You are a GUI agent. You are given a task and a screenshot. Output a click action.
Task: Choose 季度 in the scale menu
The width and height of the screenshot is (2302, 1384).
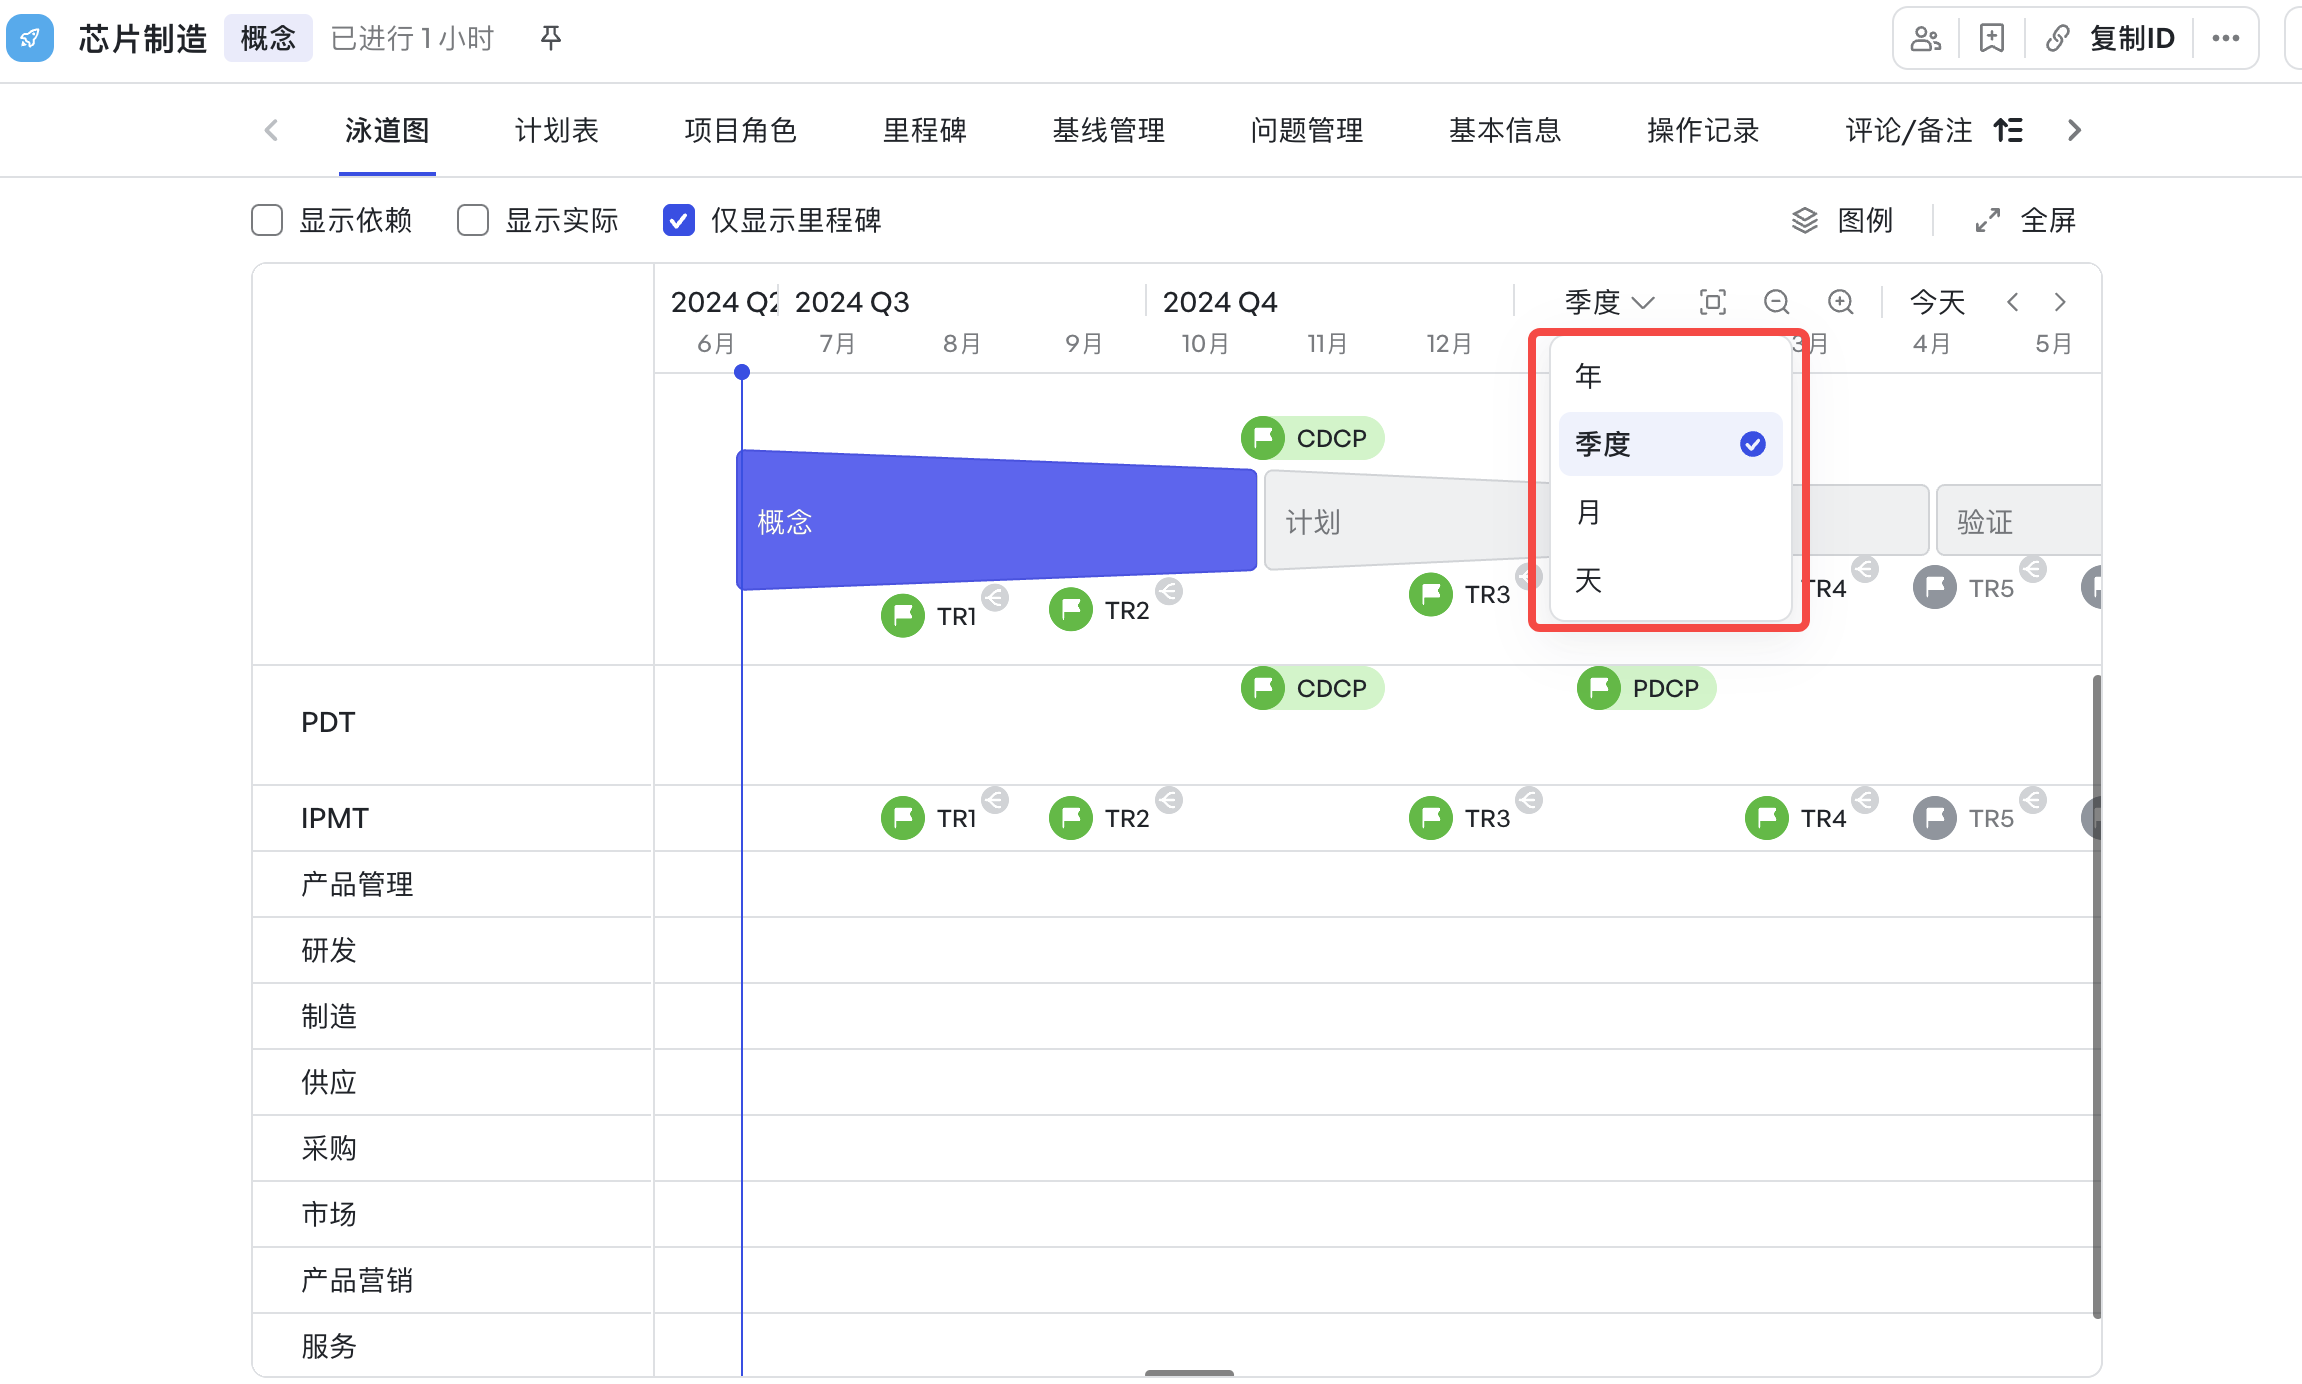tap(1670, 444)
